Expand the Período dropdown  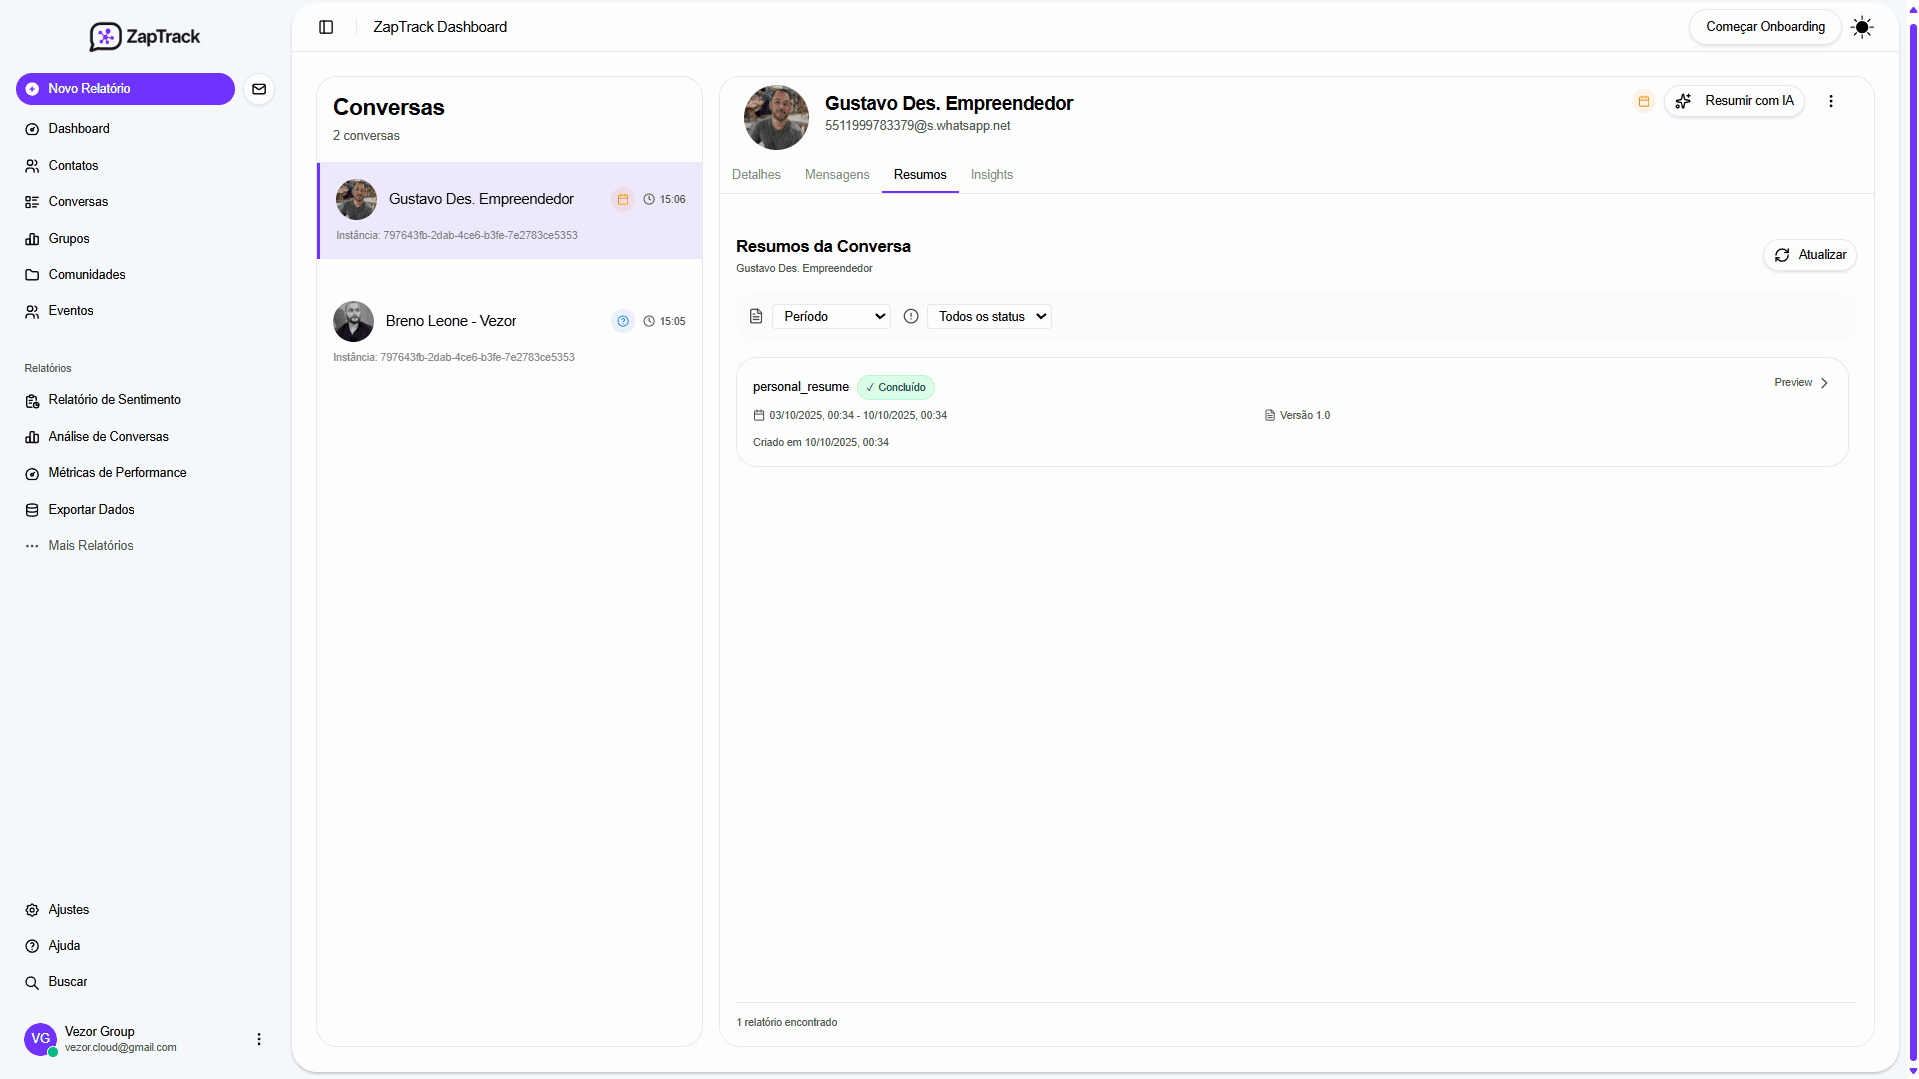click(832, 317)
